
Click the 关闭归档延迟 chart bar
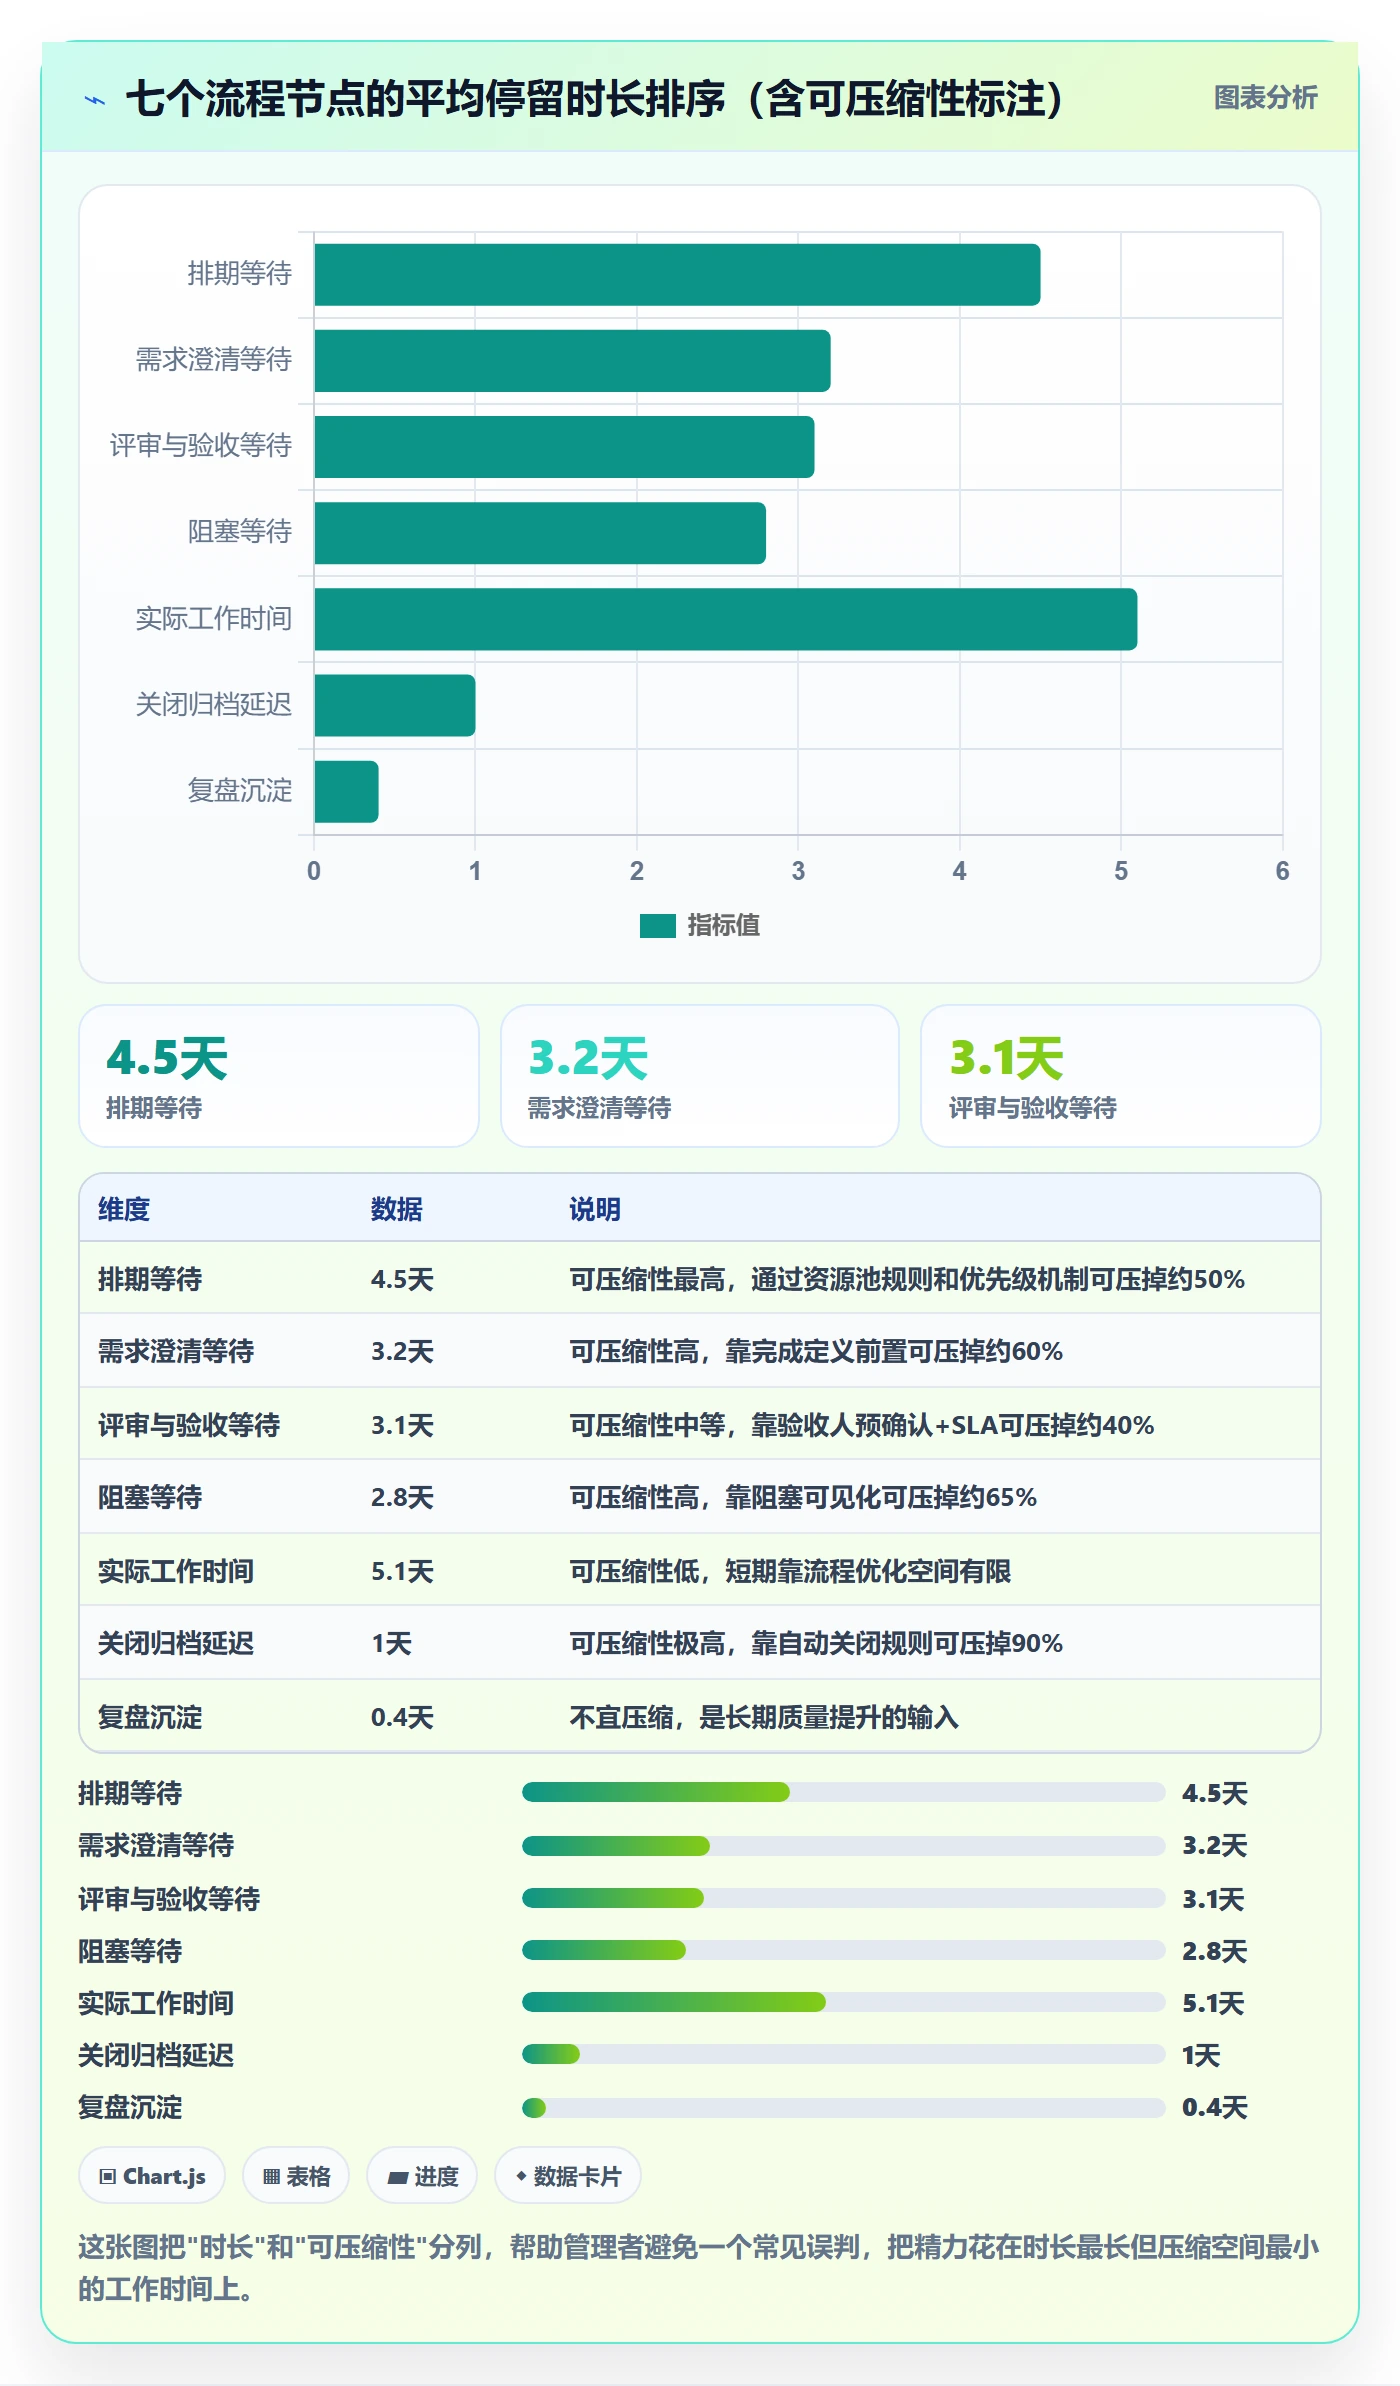(x=395, y=705)
